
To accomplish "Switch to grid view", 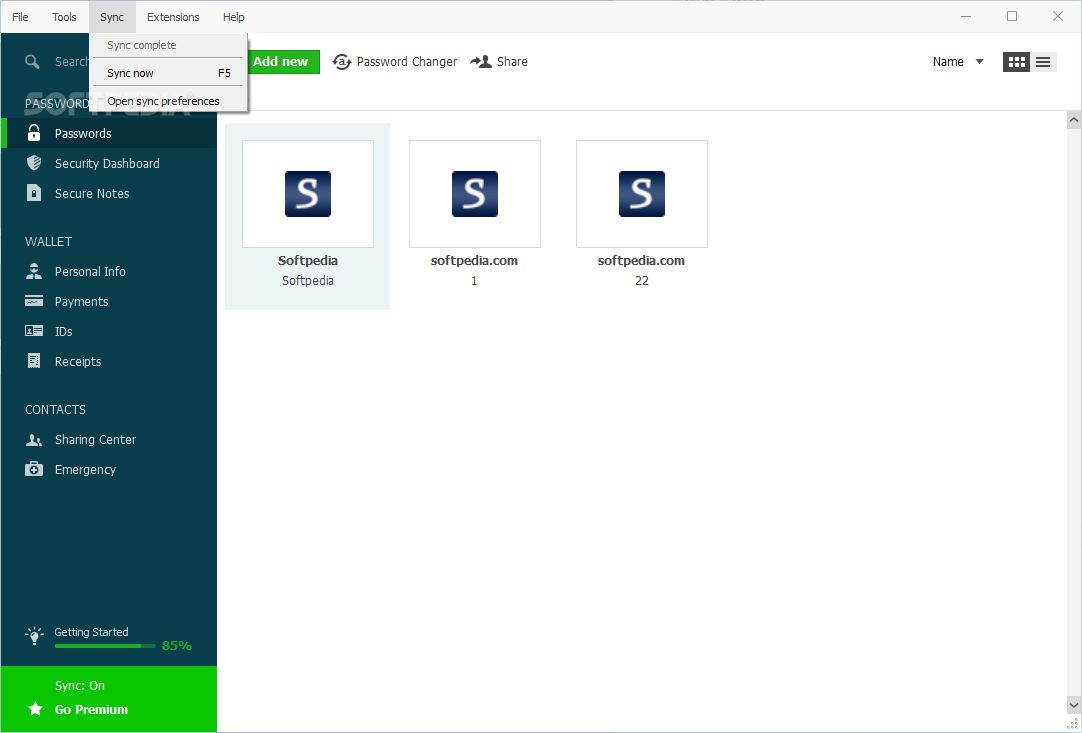I will (1016, 62).
